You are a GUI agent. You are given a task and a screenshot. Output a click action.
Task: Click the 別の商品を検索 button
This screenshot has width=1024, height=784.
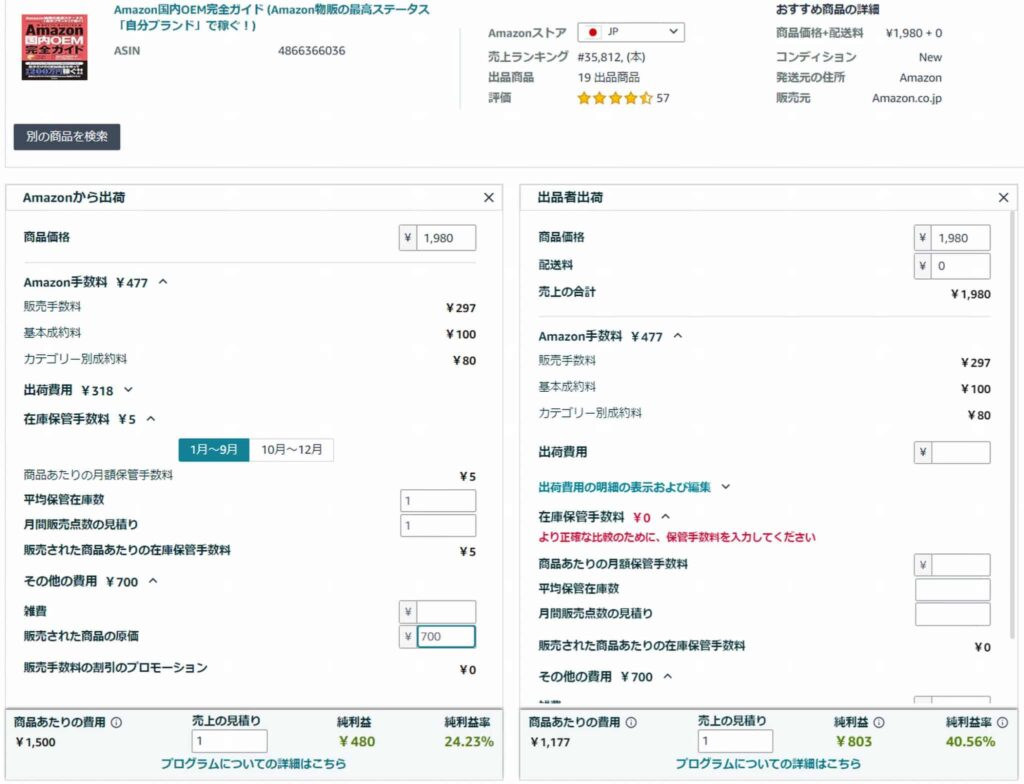pyautogui.click(x=67, y=137)
